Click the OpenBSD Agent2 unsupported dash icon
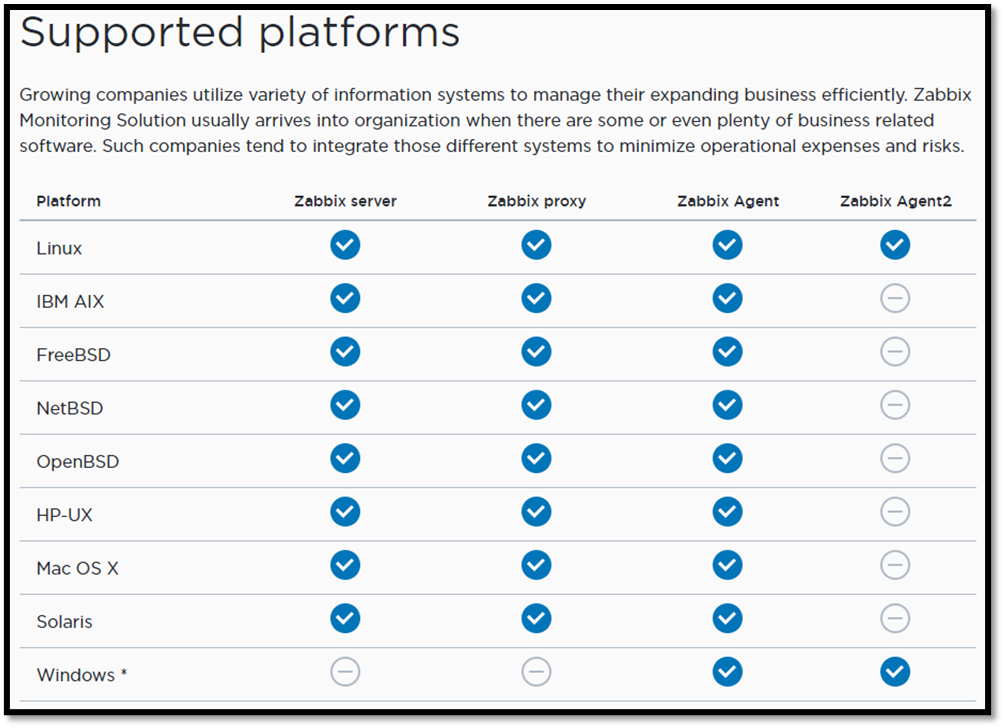This screenshot has width=1004, height=728. (895, 458)
